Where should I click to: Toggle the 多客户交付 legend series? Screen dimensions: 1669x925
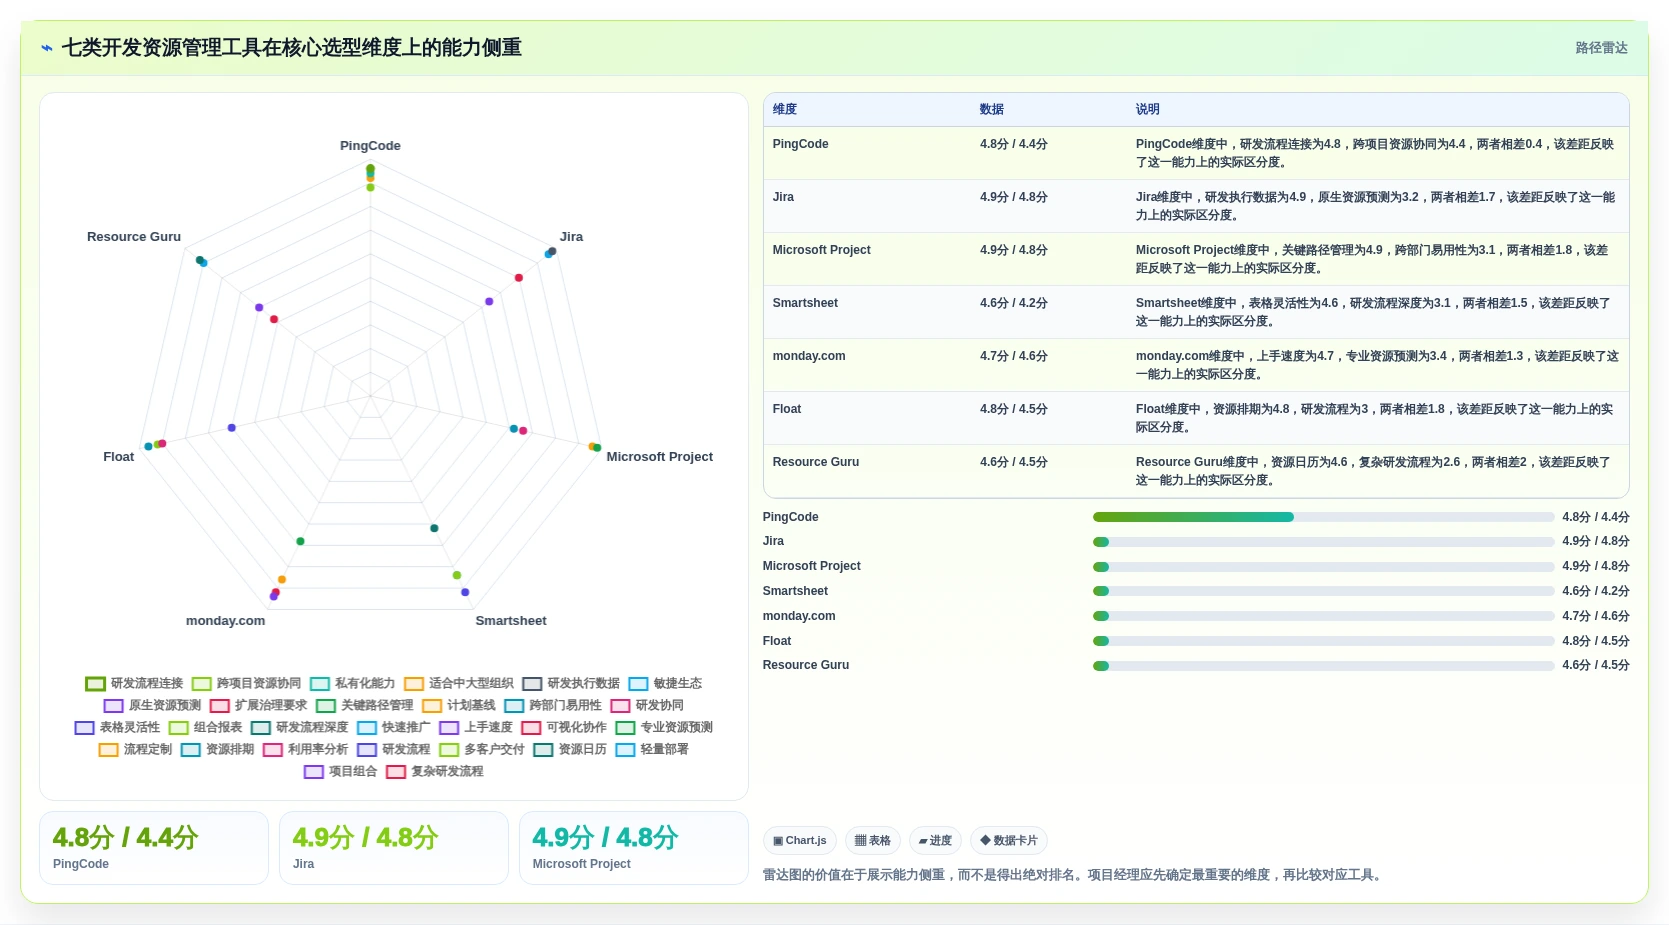coord(481,750)
